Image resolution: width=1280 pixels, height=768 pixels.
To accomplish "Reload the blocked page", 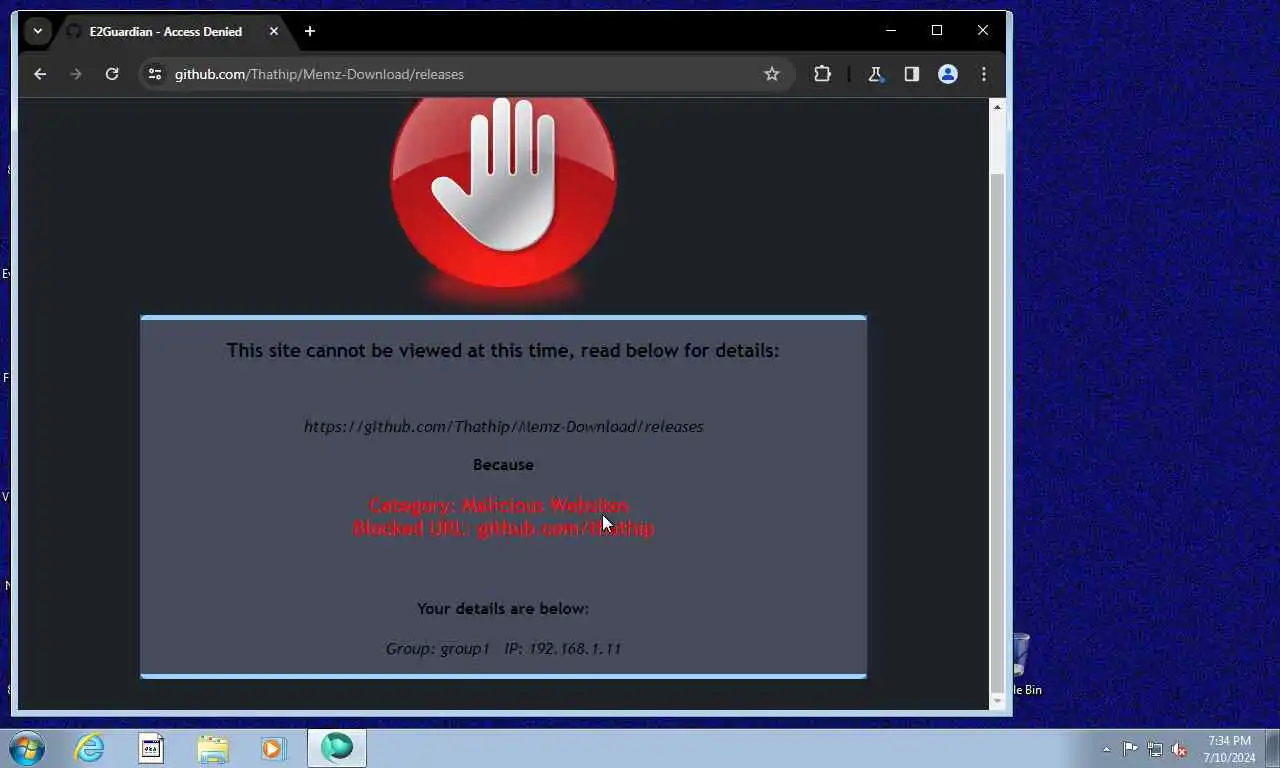I will [x=112, y=74].
